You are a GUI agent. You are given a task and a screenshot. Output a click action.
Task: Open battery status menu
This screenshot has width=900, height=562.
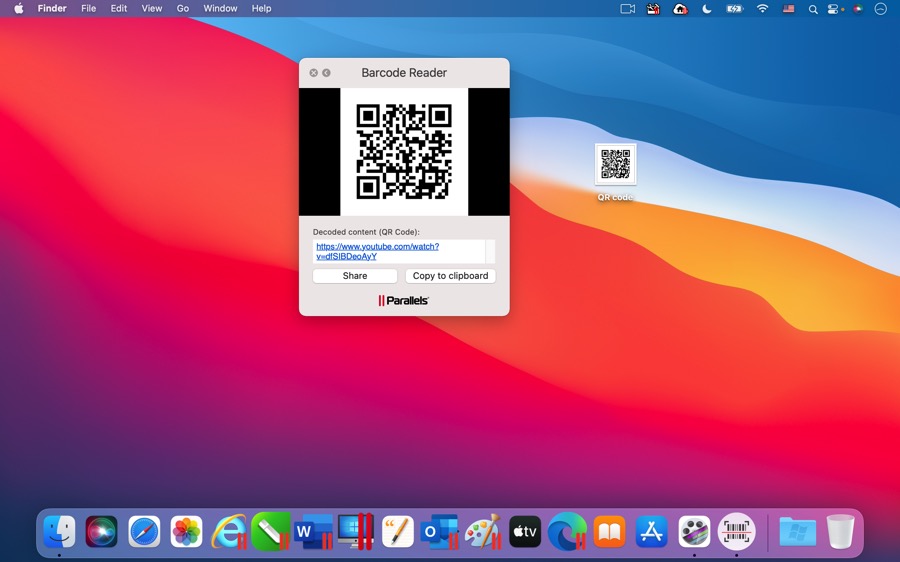click(x=735, y=9)
